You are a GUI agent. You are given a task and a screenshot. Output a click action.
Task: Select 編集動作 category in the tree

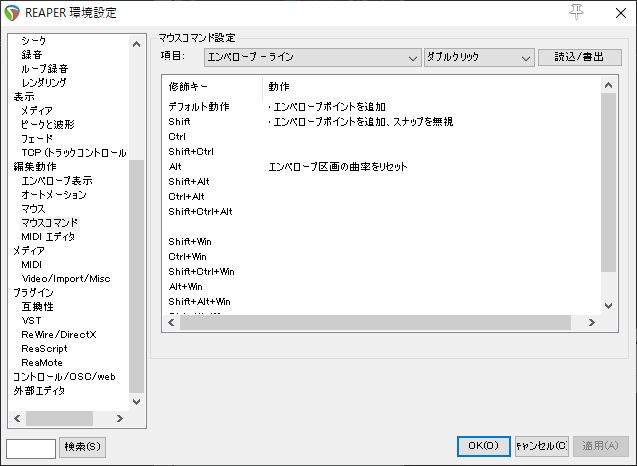(35, 167)
